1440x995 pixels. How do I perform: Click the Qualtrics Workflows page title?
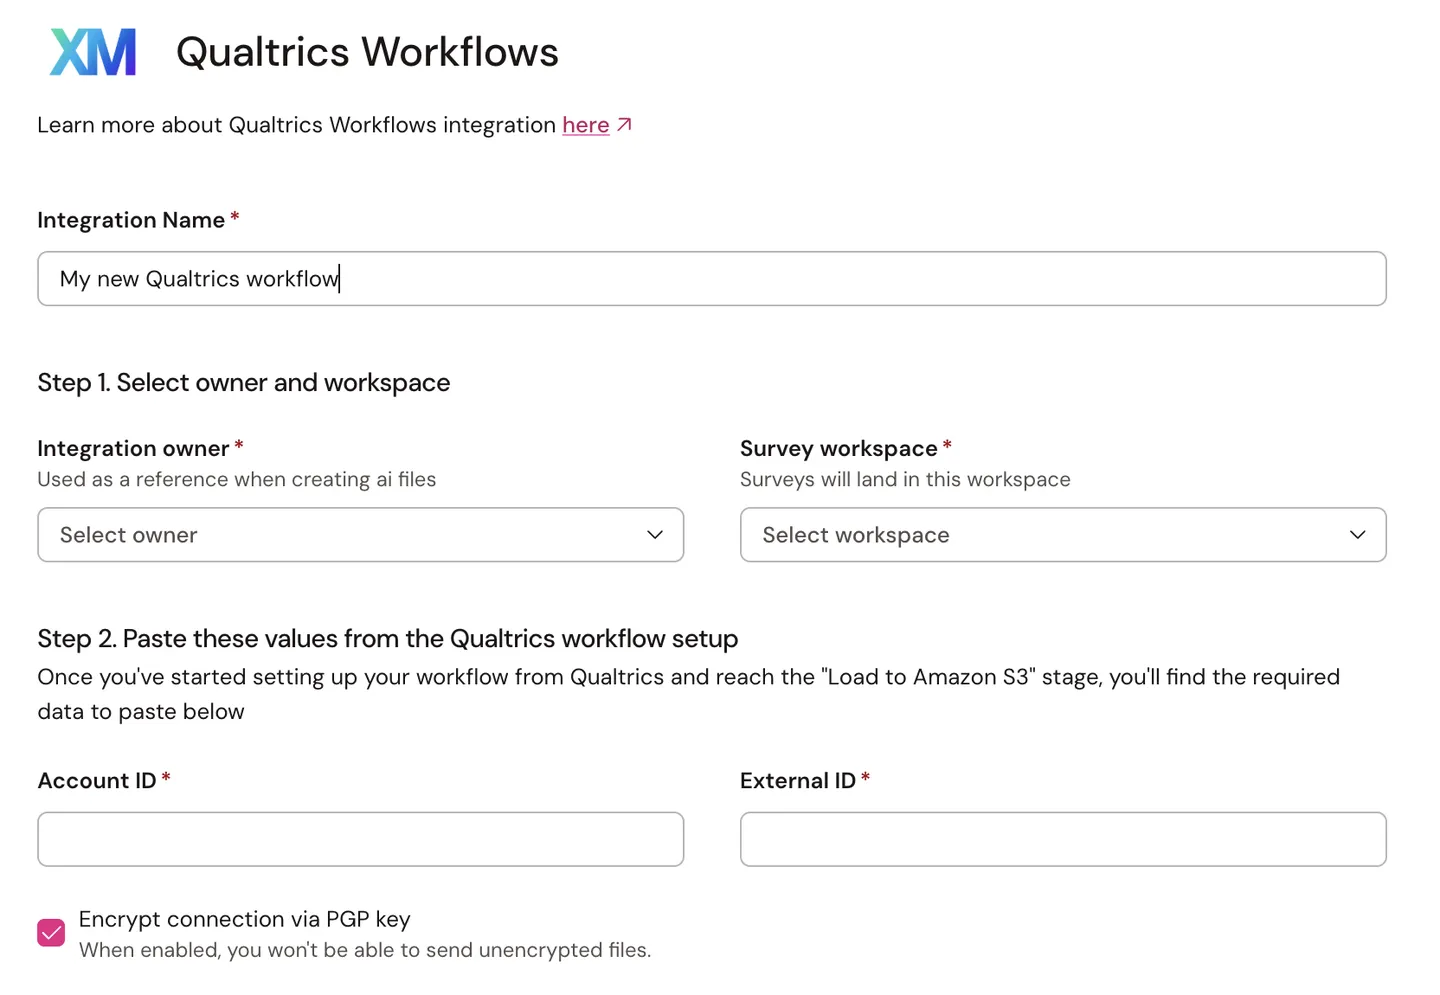click(x=367, y=52)
